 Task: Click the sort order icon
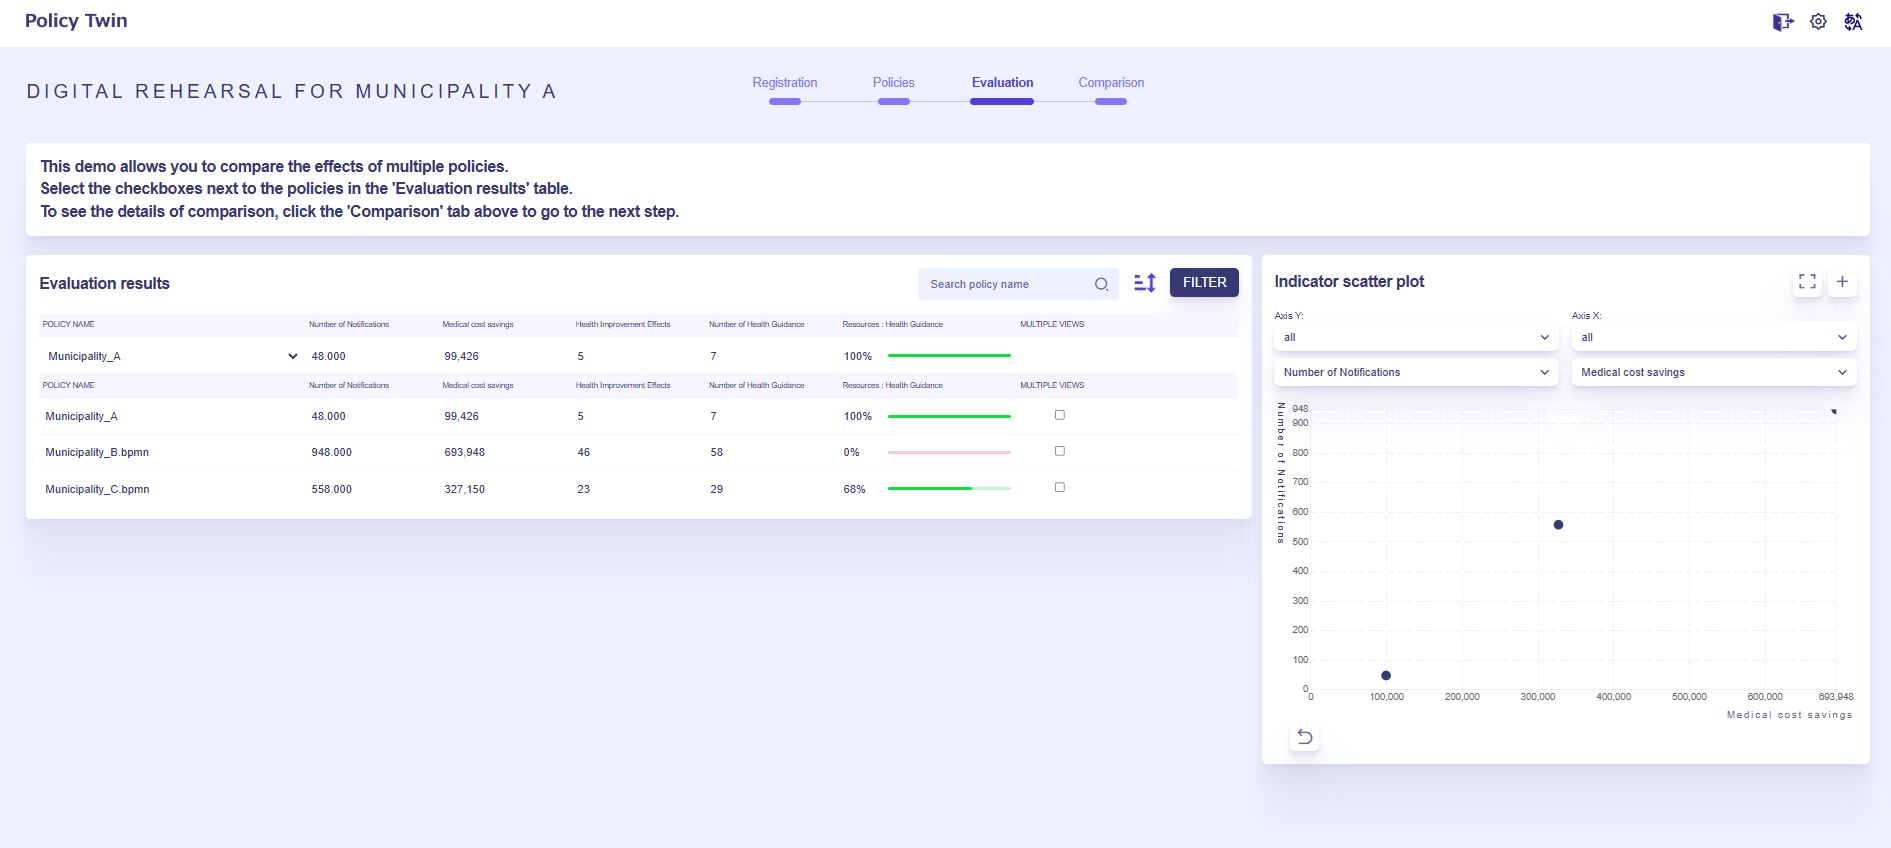click(x=1145, y=283)
